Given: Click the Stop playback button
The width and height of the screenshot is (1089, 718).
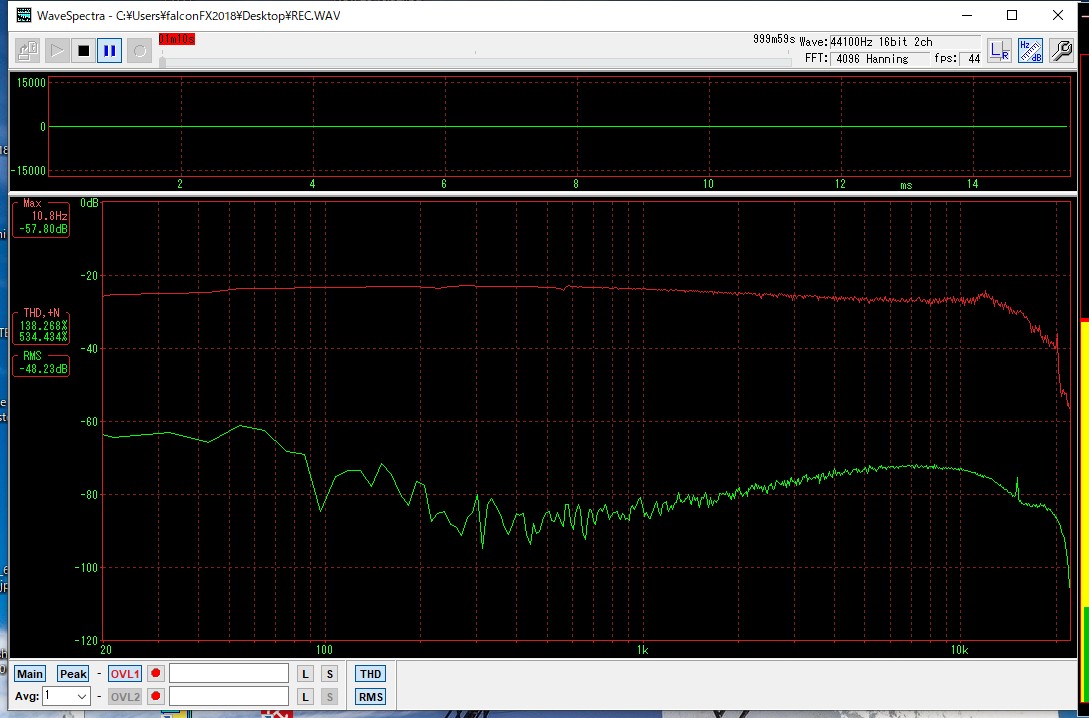Looking at the screenshot, I should pos(83,50).
